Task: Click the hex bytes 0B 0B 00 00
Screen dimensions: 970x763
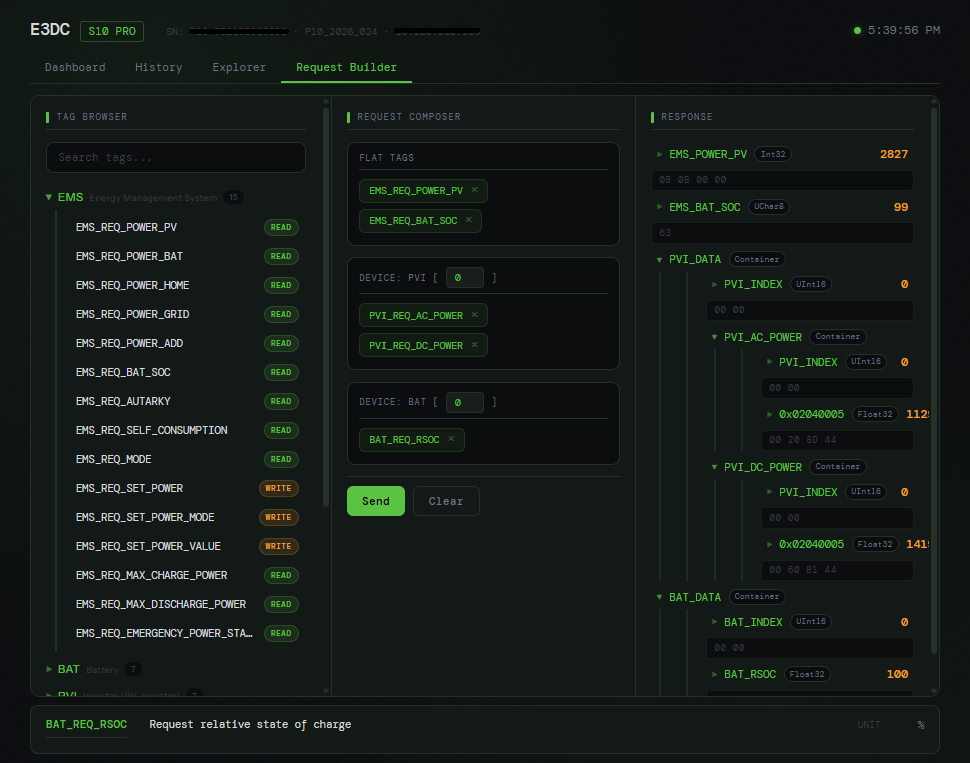Action: pyautogui.click(x=693, y=180)
